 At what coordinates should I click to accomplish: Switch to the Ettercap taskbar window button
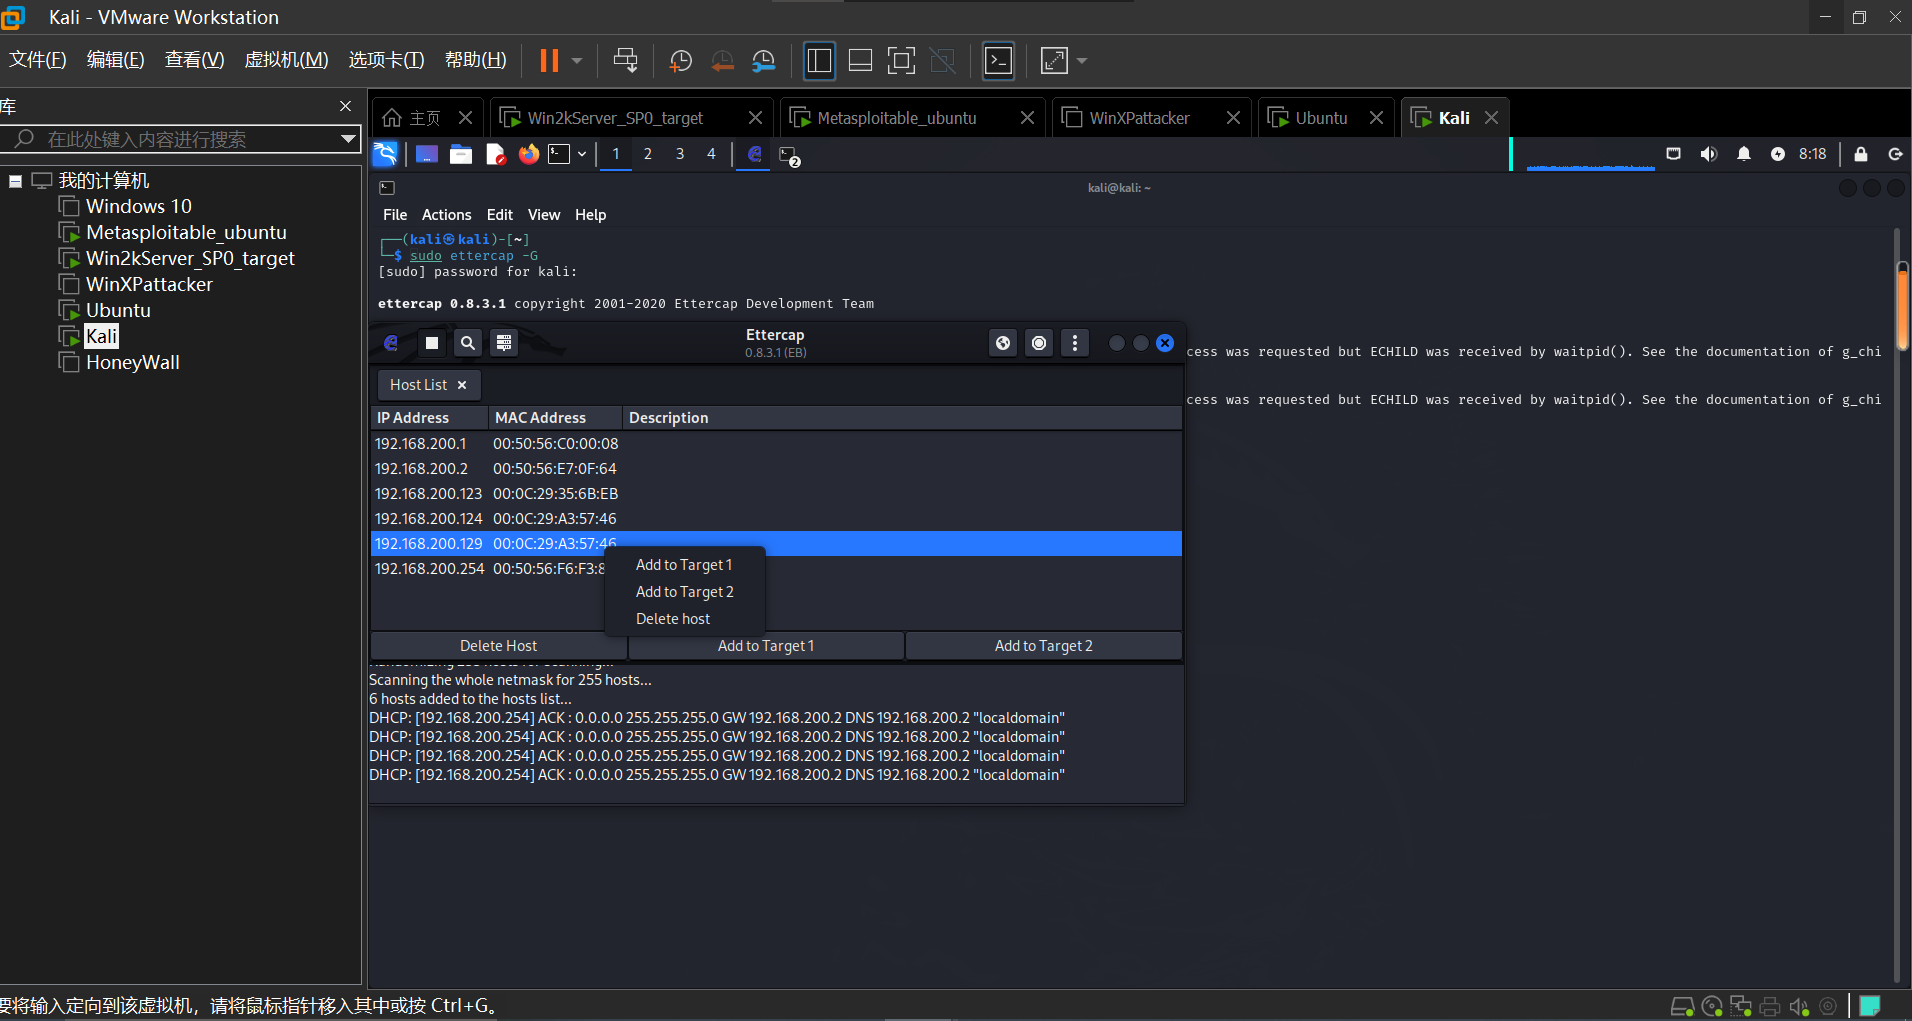755,154
